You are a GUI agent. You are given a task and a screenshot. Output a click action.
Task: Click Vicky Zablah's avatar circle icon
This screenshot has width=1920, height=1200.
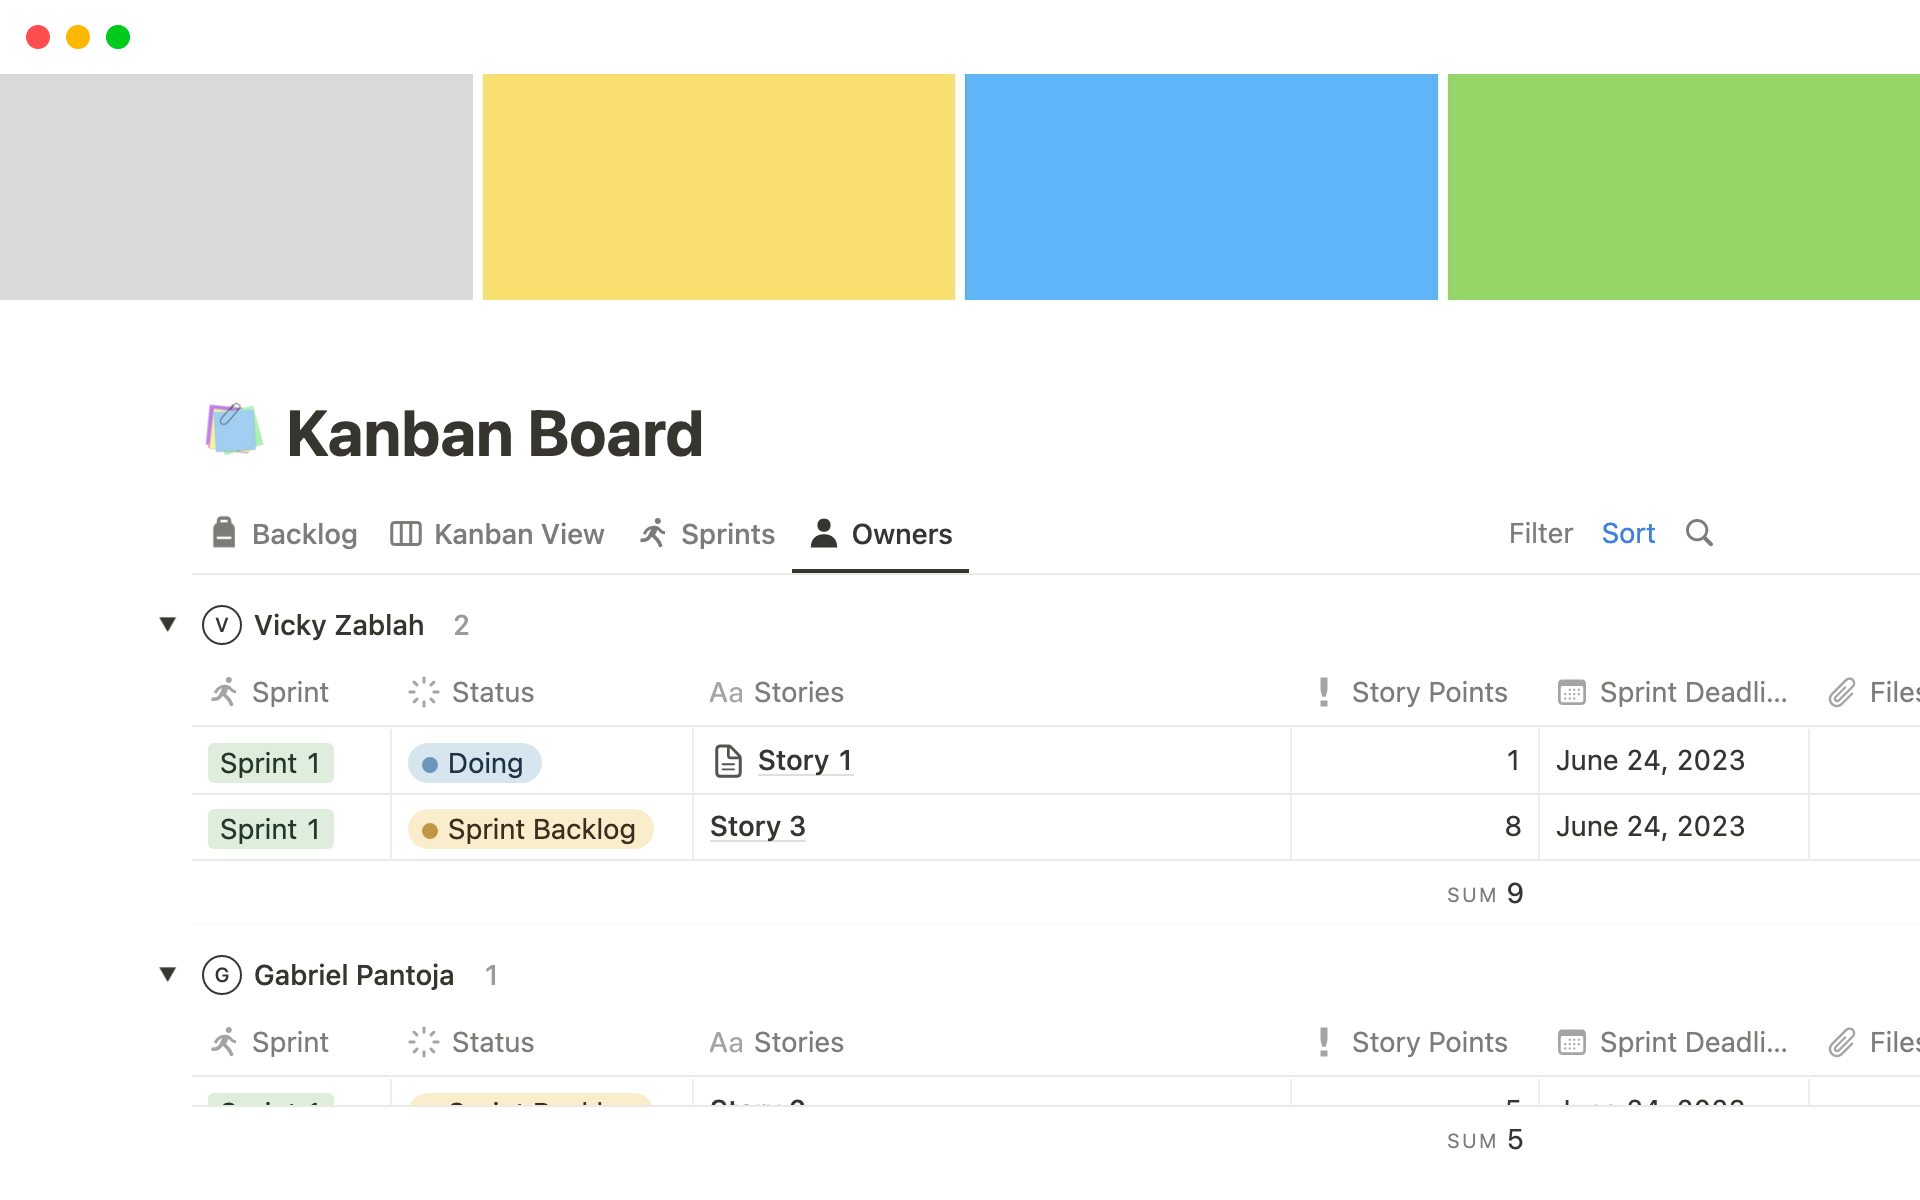pyautogui.click(x=222, y=625)
